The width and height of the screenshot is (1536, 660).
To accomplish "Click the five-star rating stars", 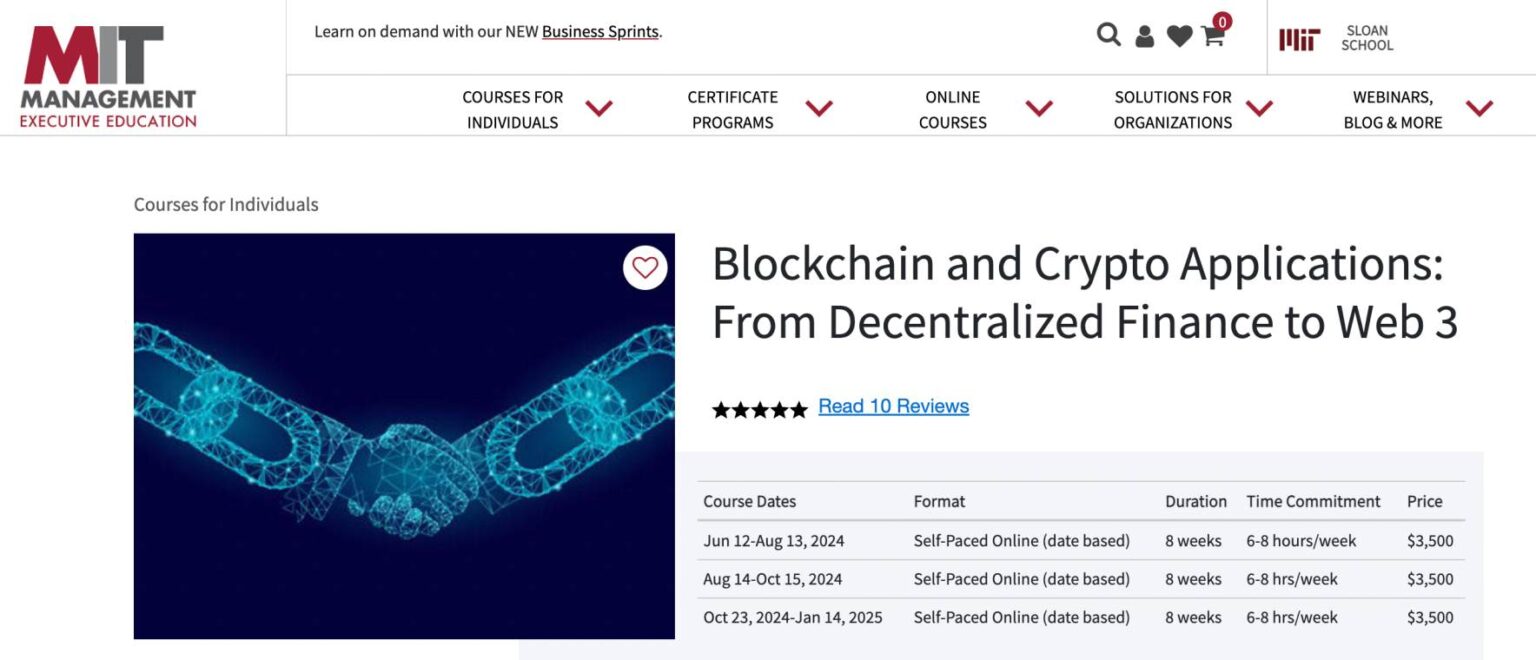I will click(759, 408).
